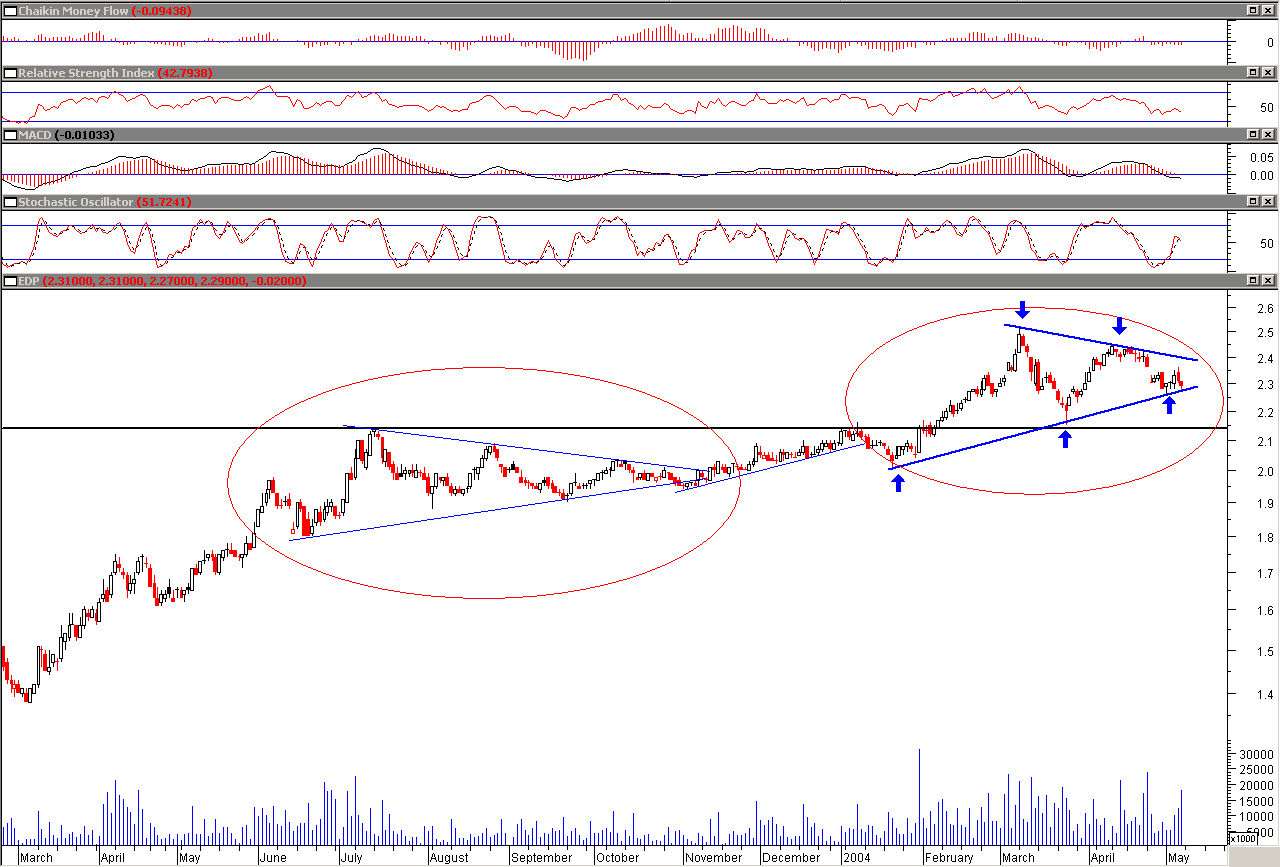The height and width of the screenshot is (867, 1280).
Task: Maximize the Relative Strength Index panel
Action: point(1252,73)
